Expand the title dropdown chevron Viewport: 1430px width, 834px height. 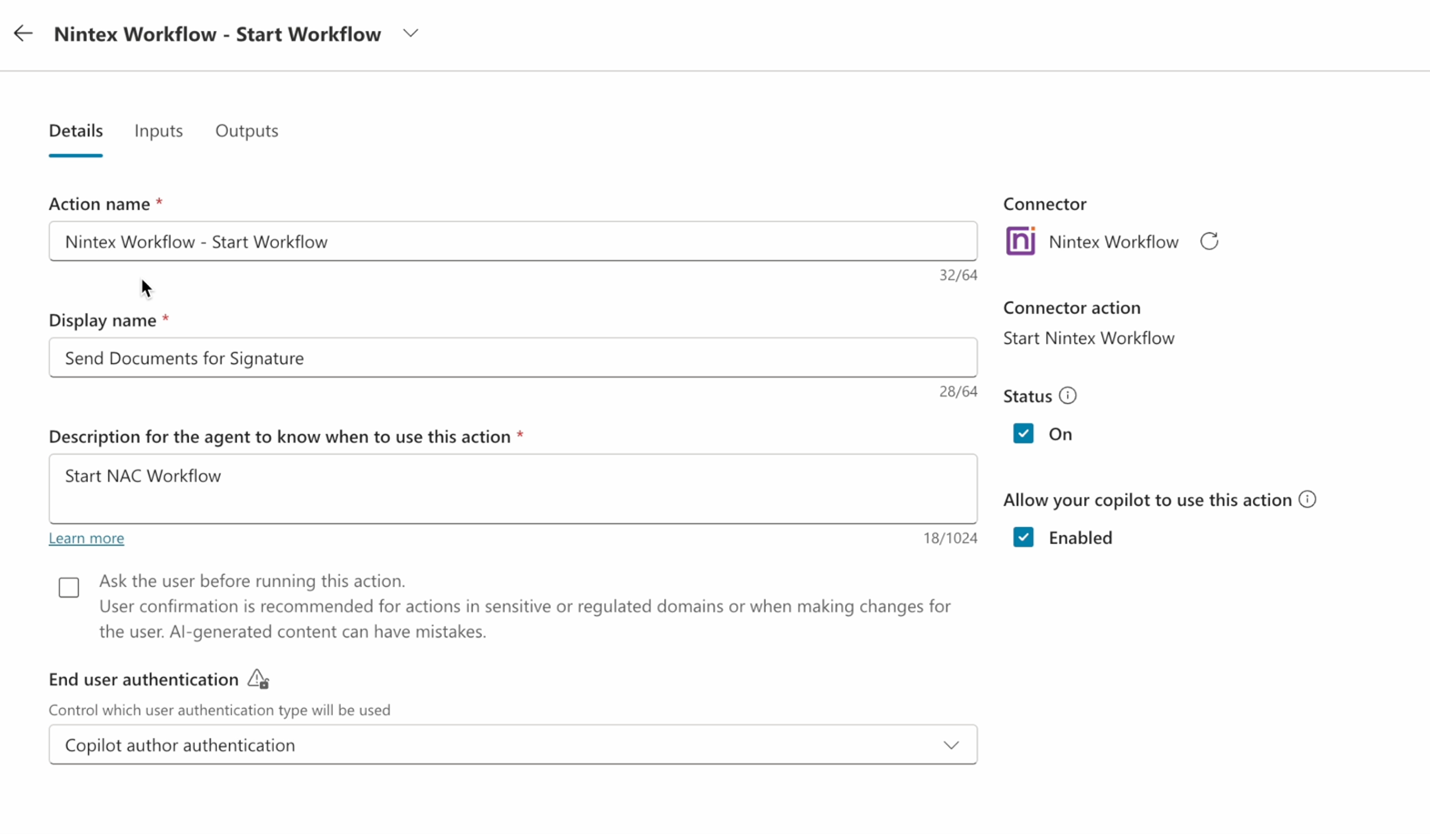(x=410, y=33)
